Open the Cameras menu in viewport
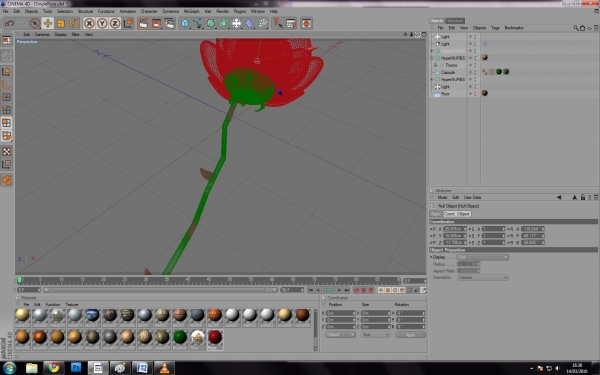Viewport: 600px width, 375px height. click(x=42, y=34)
